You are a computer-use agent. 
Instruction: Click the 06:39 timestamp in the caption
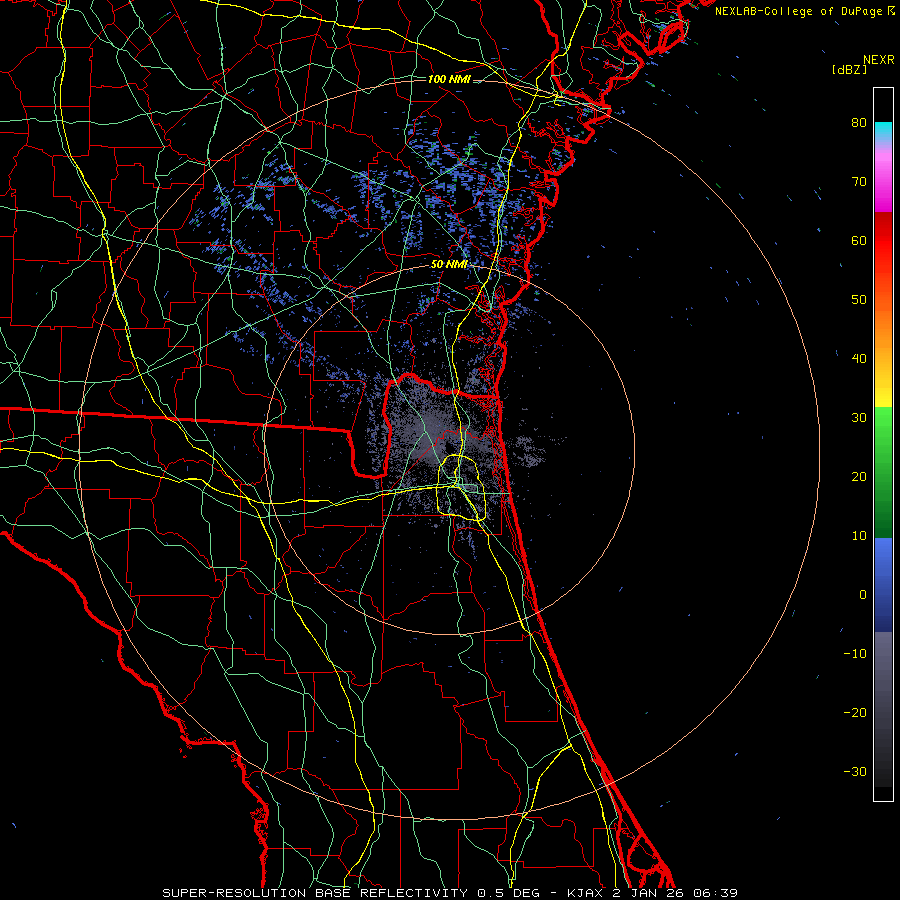pyautogui.click(x=714, y=893)
